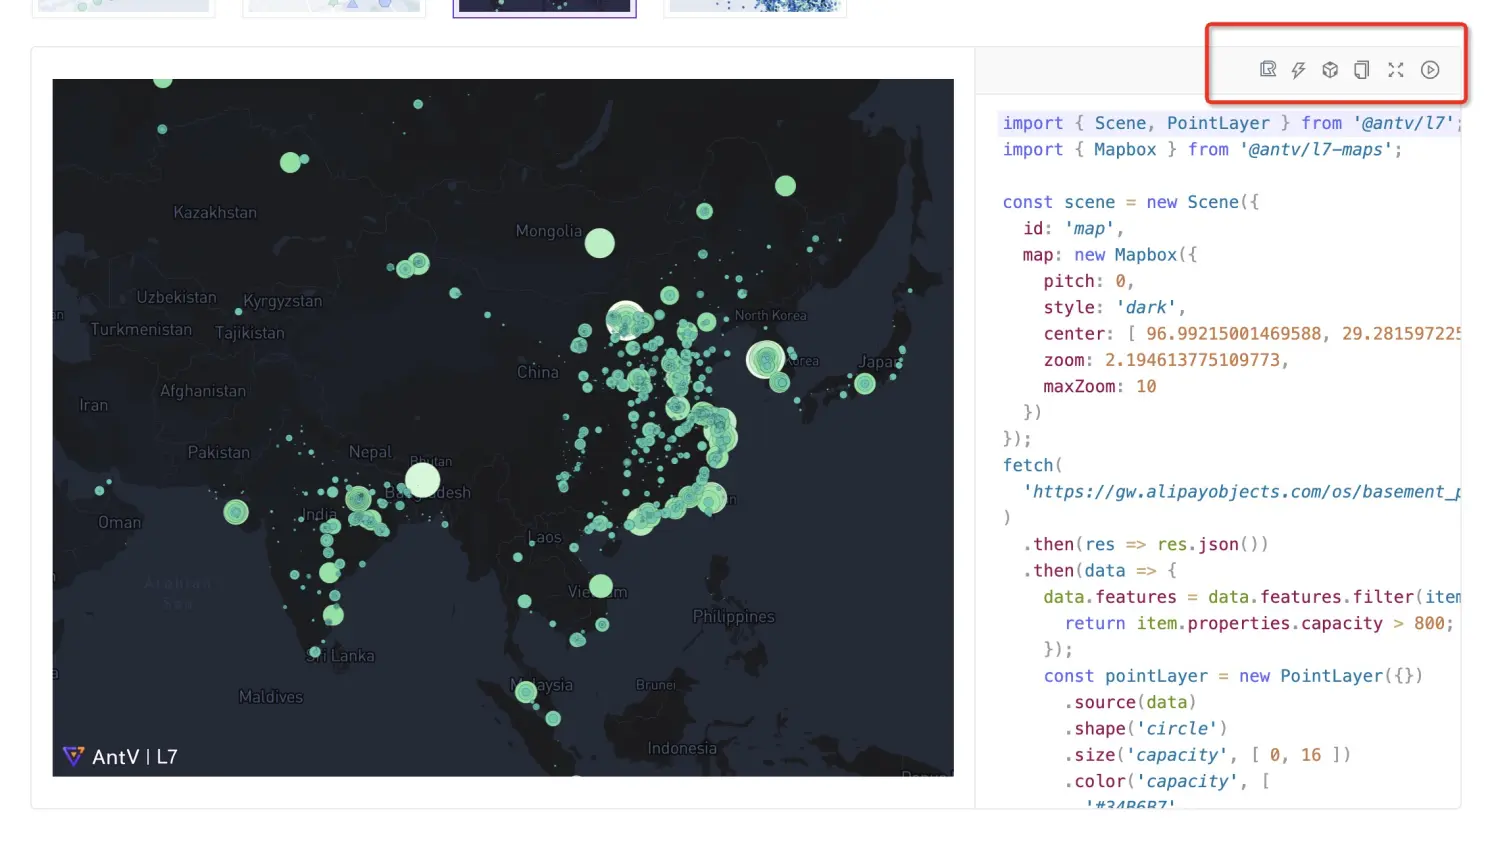1492x849 pixels.
Task: Click the 'map: new Mapbox({' line
Action: click(1109, 255)
